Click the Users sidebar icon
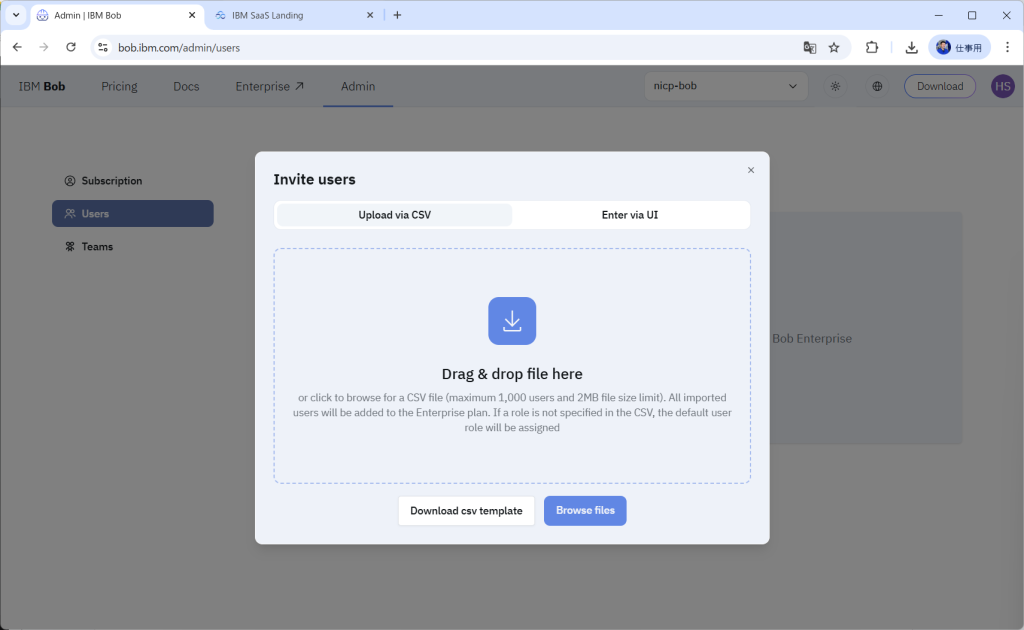1024x630 pixels. (70, 213)
